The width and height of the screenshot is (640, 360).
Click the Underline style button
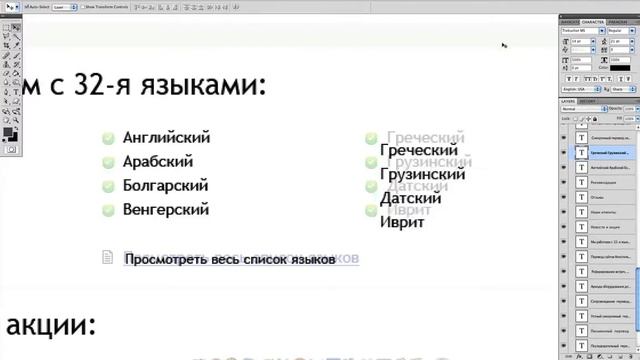[x=621, y=79]
